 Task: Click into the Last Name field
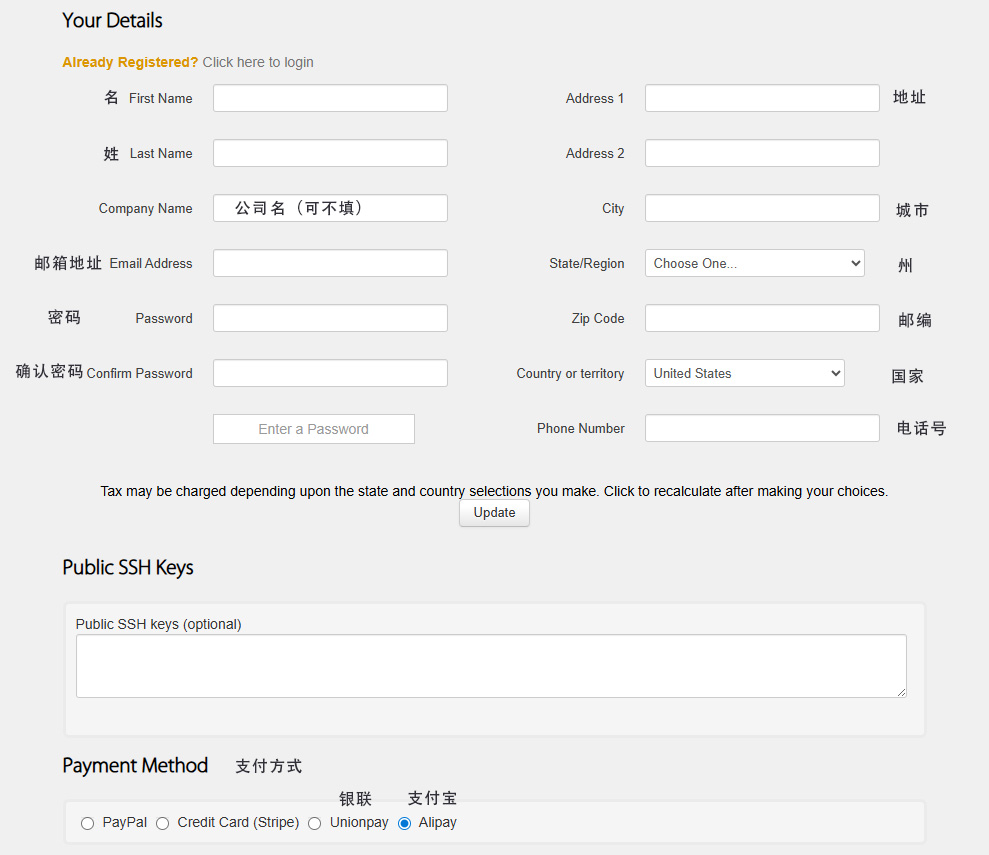pos(330,153)
